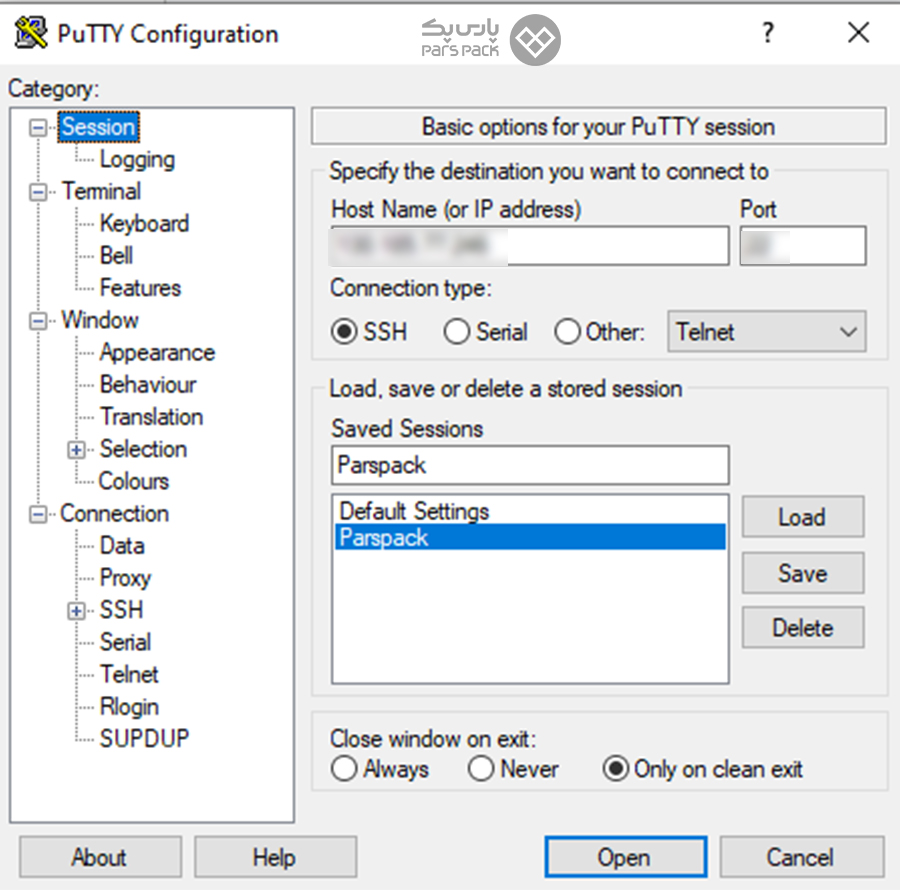The width and height of the screenshot is (900, 890).
Task: Click the Open button to connect
Action: (x=626, y=857)
